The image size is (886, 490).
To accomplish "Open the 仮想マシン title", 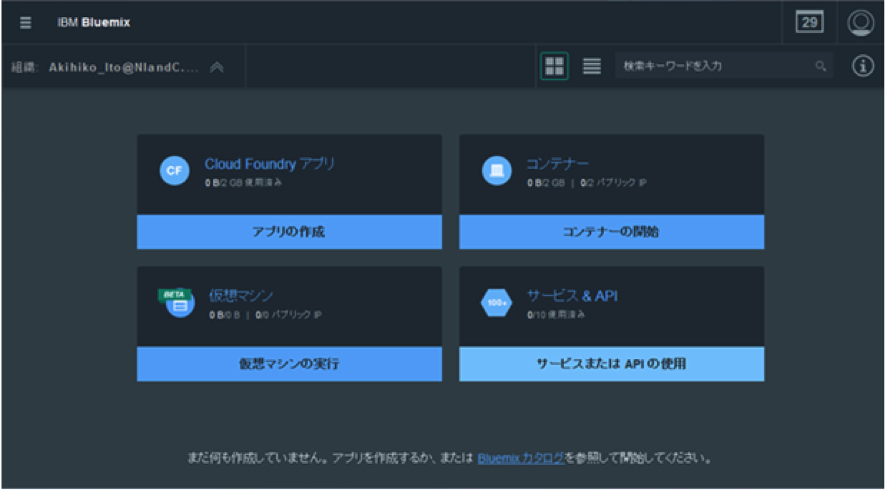I will pyautogui.click(x=241, y=296).
